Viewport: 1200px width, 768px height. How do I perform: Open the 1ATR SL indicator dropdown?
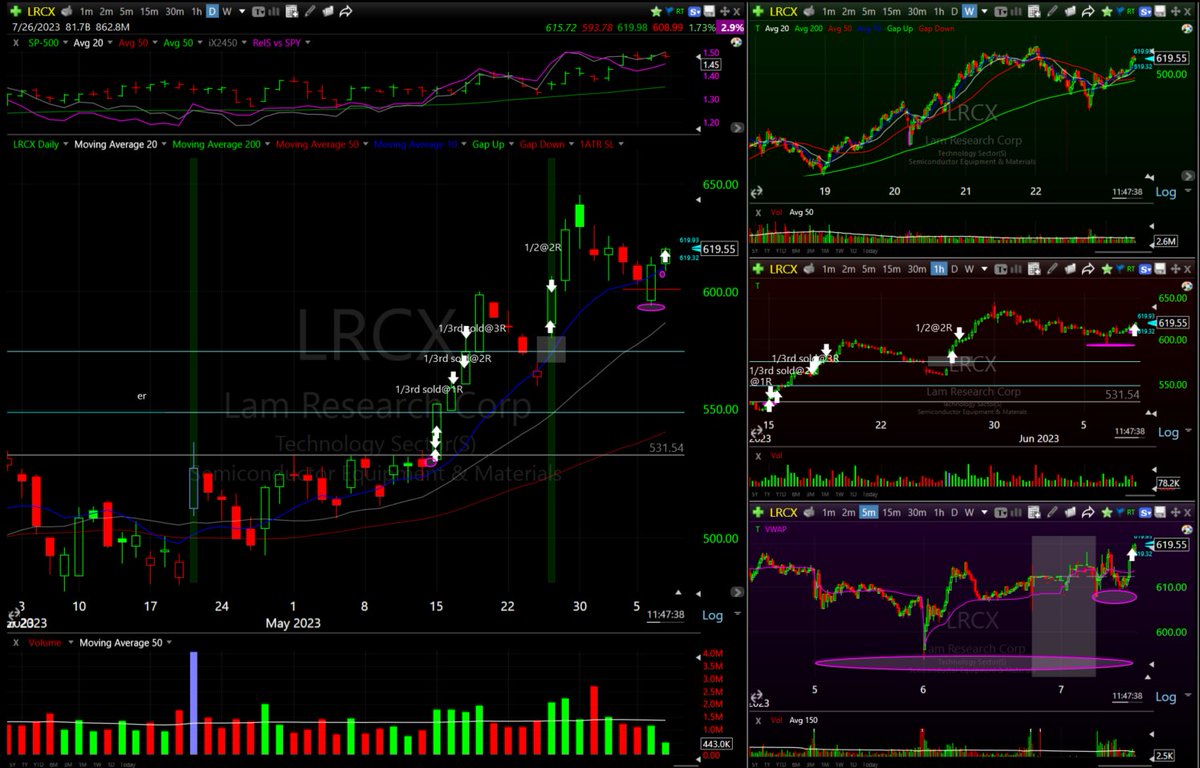click(x=621, y=144)
